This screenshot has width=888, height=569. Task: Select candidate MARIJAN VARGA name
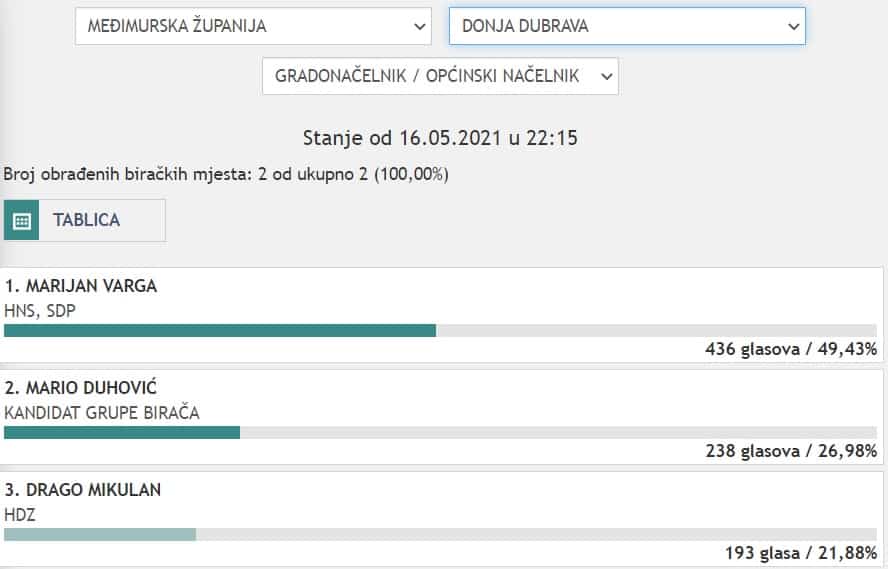tap(81, 286)
